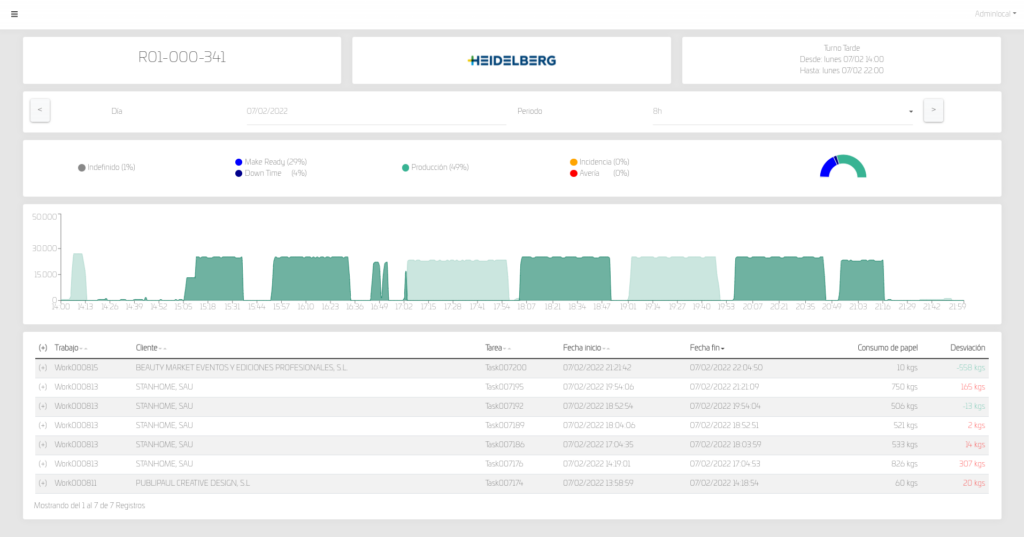Expand the row for Task007186
Viewport: 1024px width, 537px height.
click(42, 445)
